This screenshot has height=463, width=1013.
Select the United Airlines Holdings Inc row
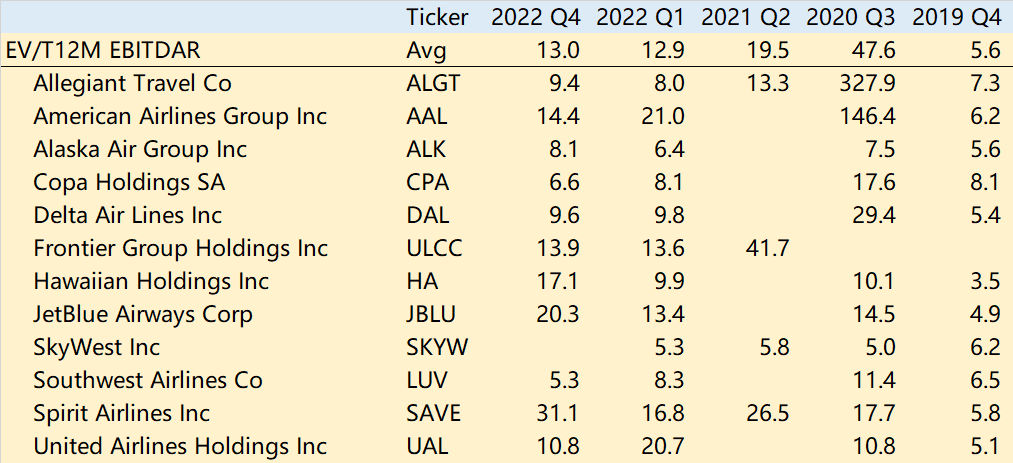pos(180,446)
